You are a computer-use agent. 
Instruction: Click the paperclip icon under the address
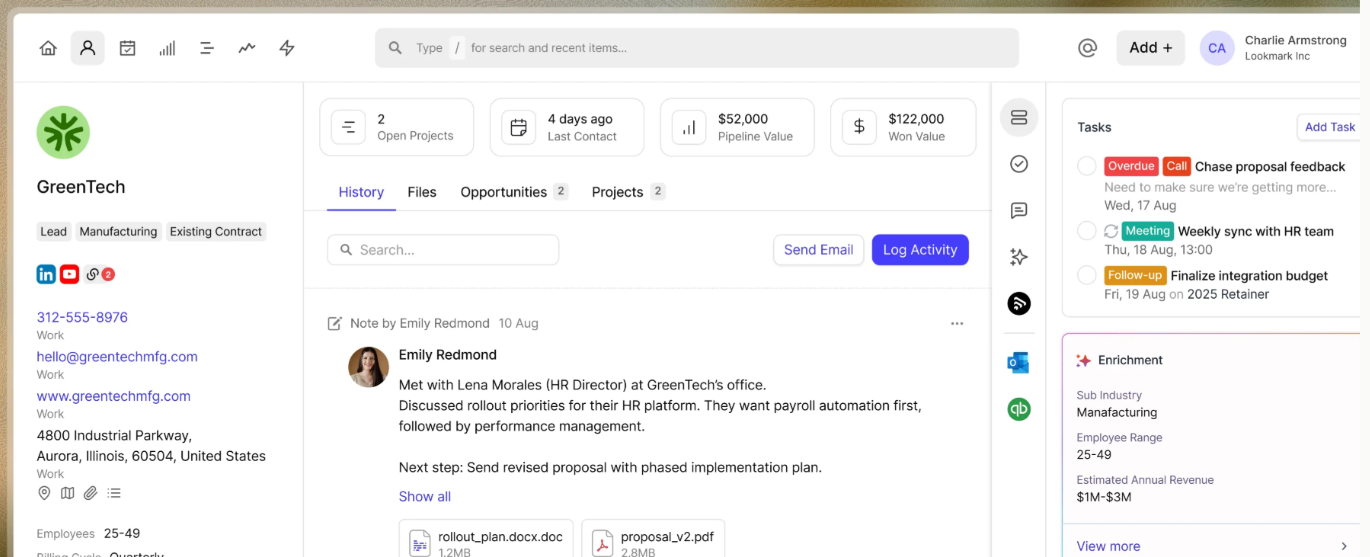pos(90,493)
